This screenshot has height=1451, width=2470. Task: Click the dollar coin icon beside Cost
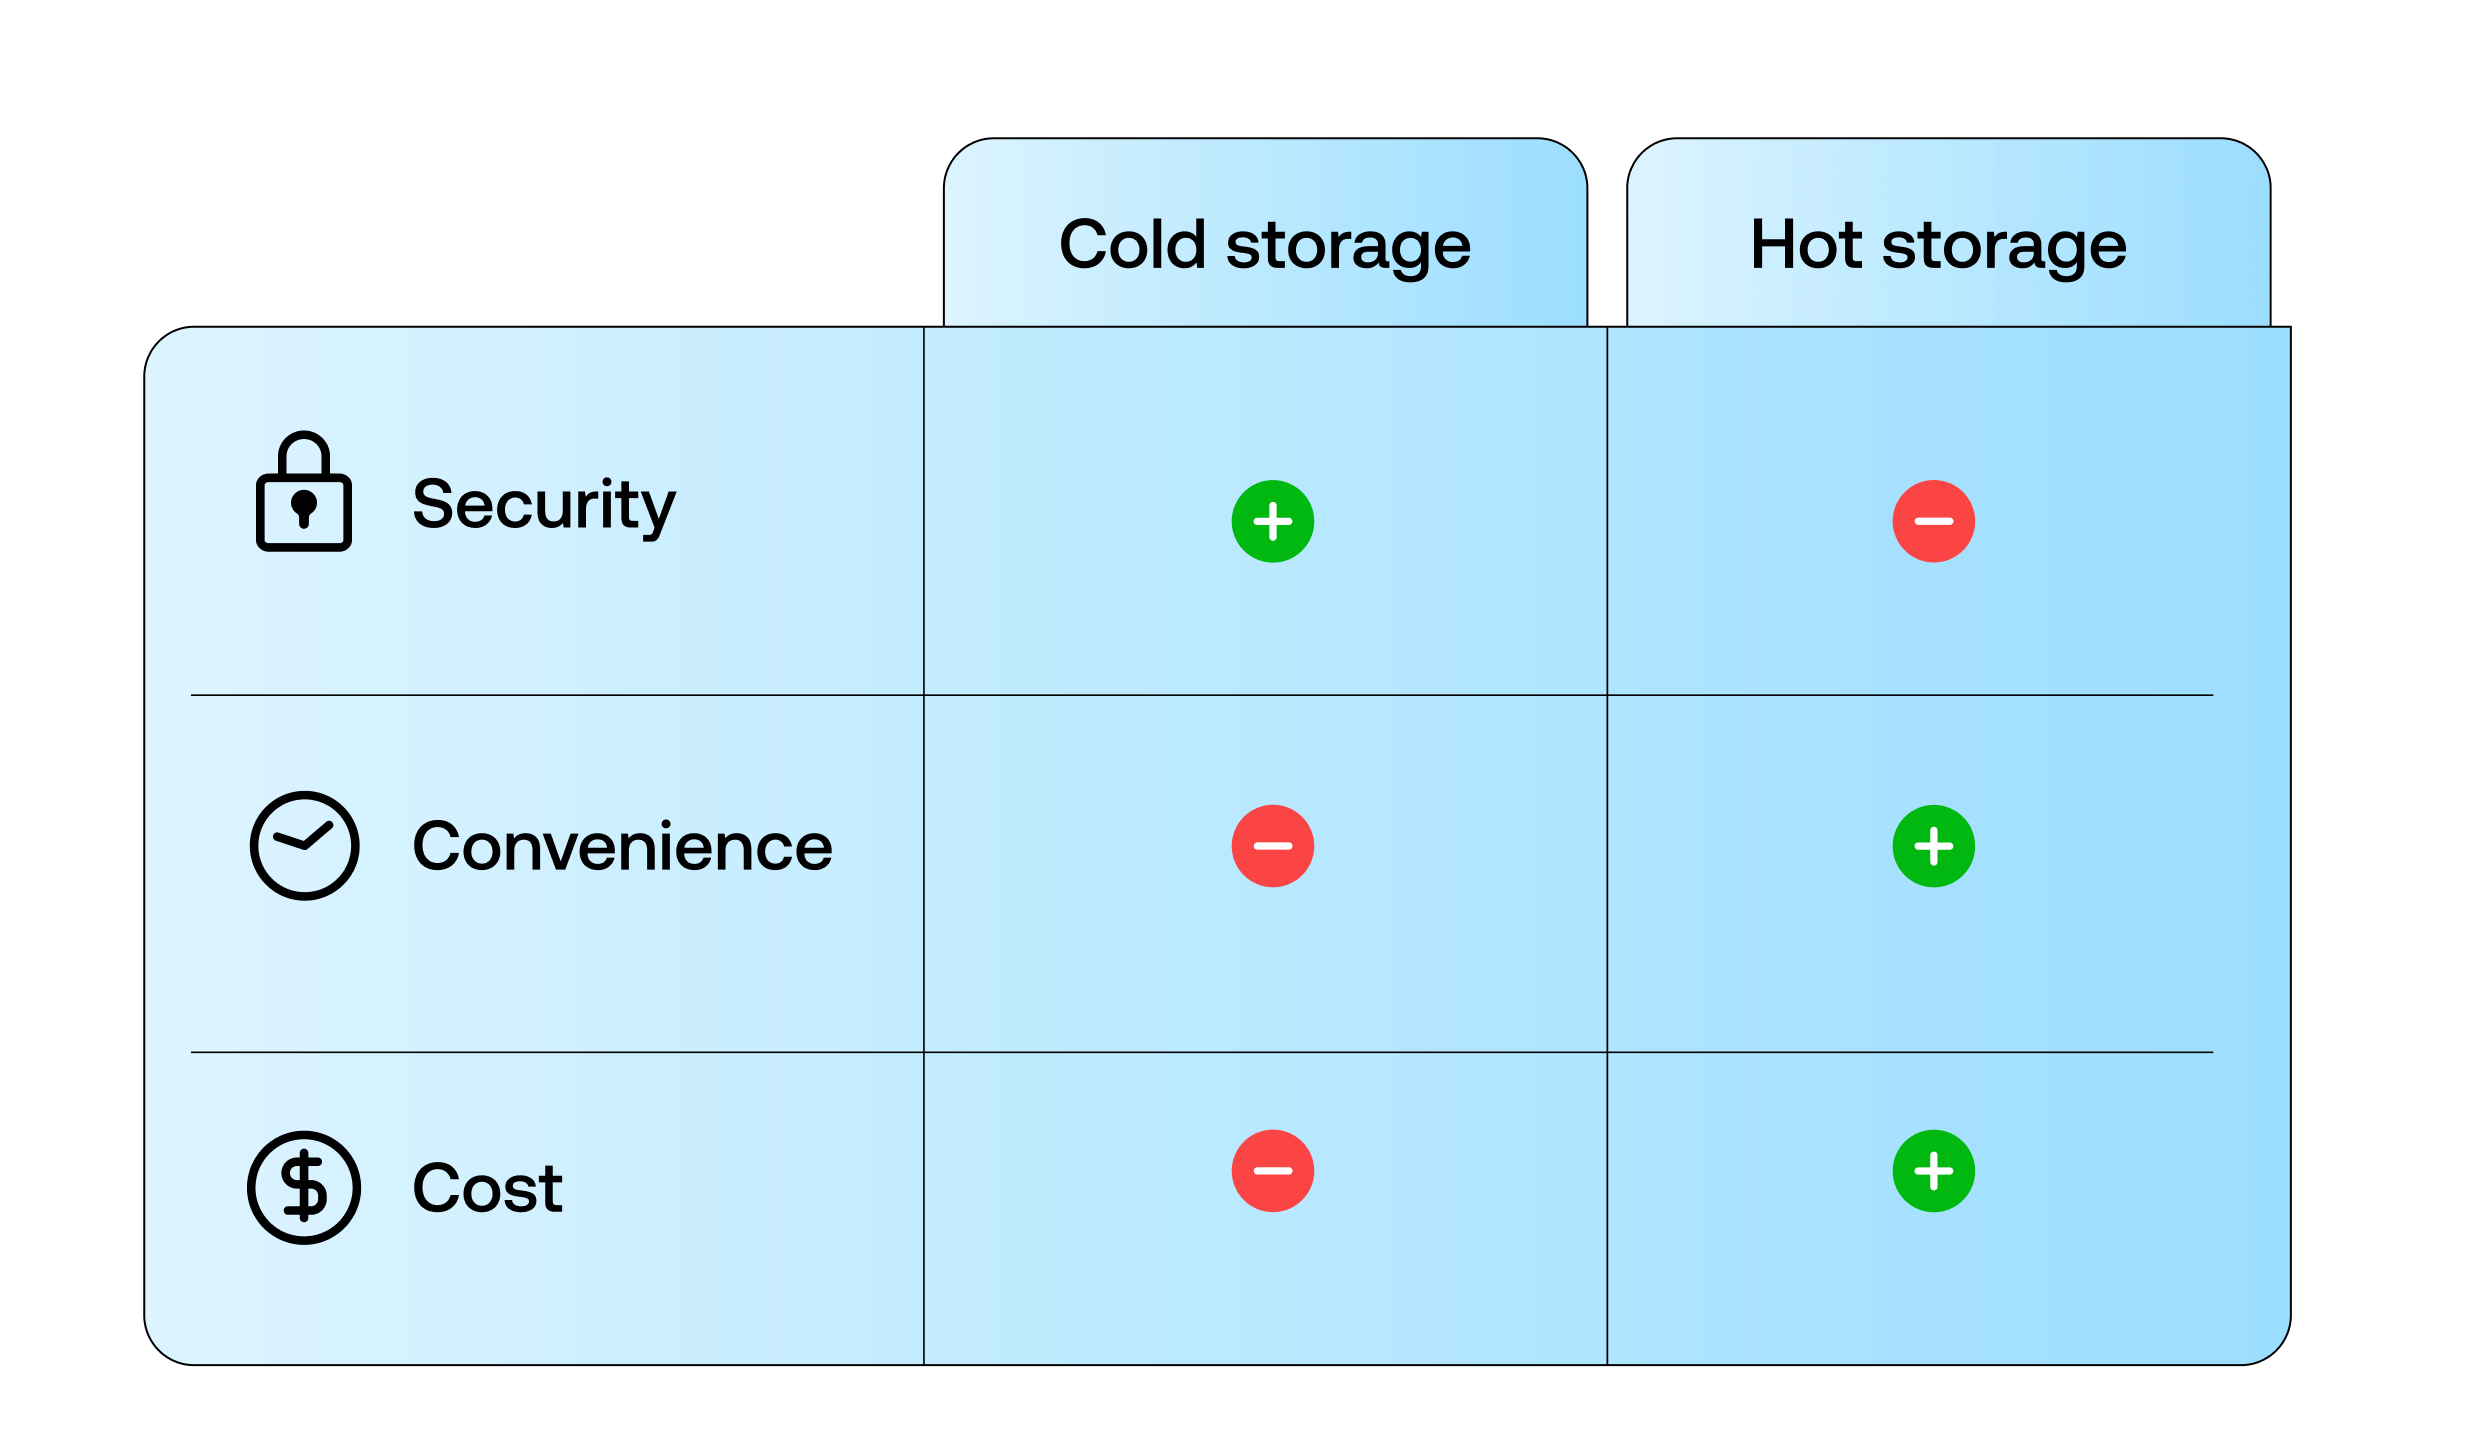click(304, 1188)
